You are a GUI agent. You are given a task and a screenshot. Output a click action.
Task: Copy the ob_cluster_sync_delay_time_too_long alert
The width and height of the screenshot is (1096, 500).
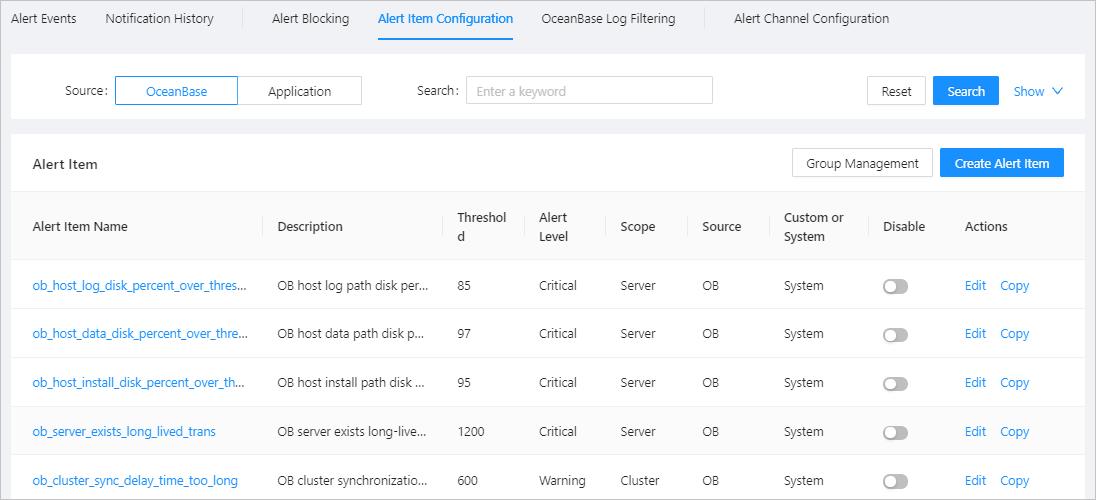(1015, 481)
